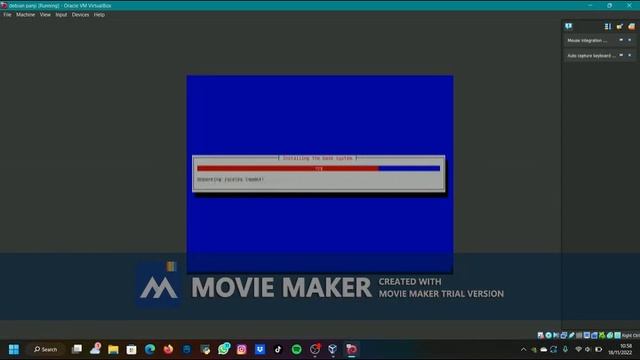This screenshot has height=360, width=640.
Task: Open Wi-Fi network tray icon
Action: pyautogui.click(x=578, y=349)
